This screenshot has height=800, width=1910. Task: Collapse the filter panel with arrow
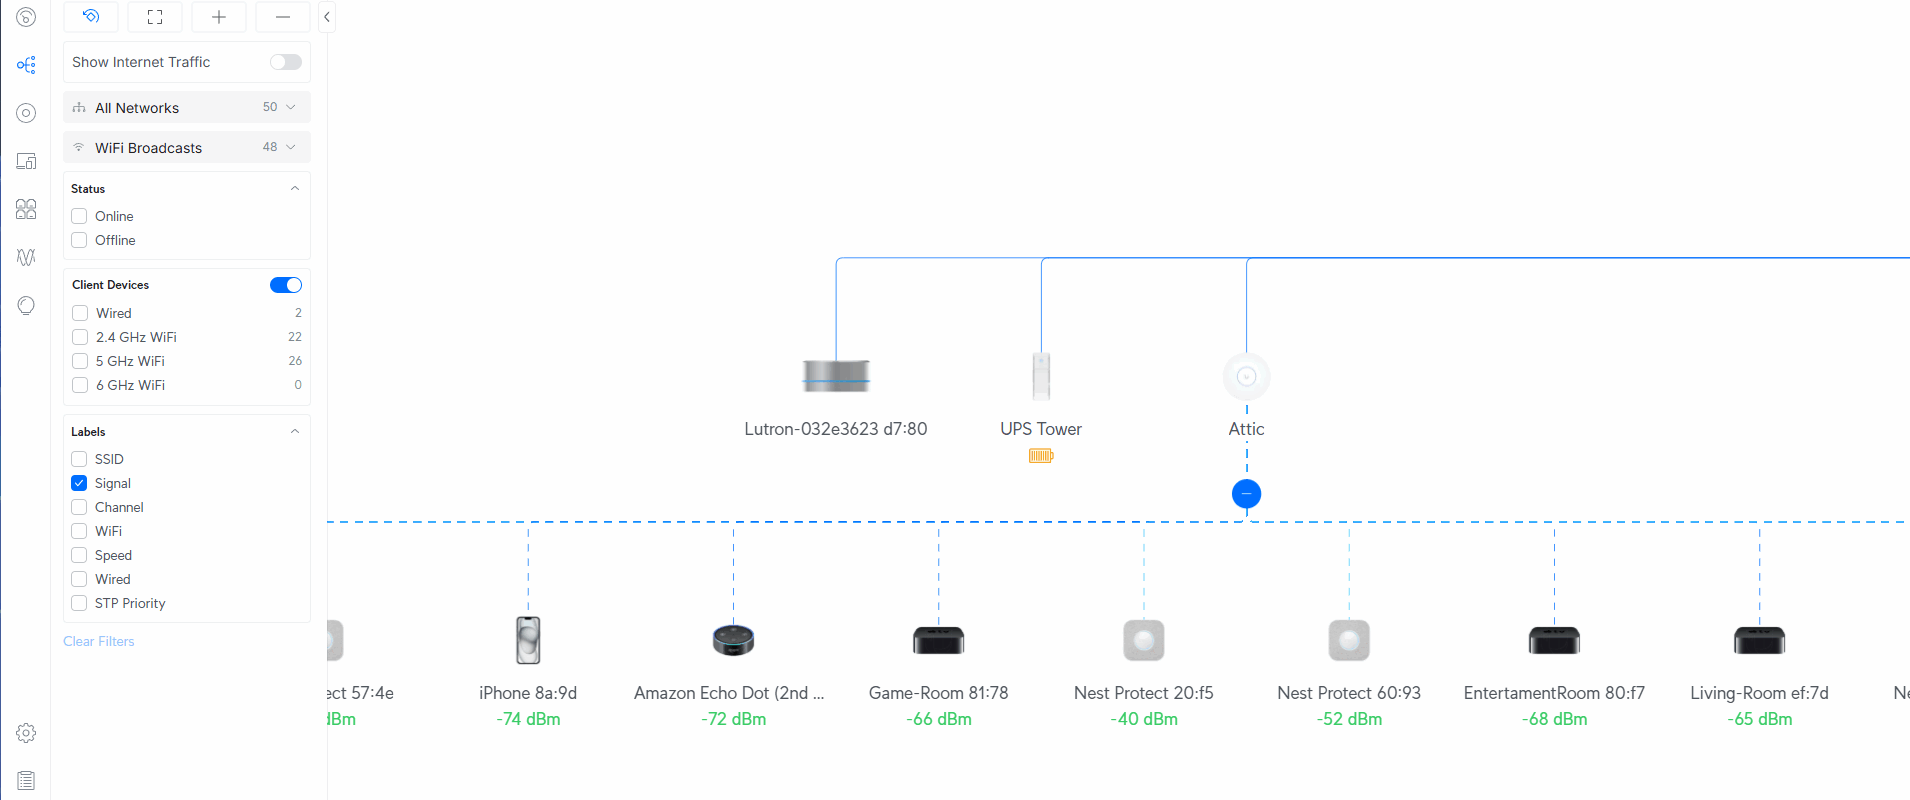327,17
